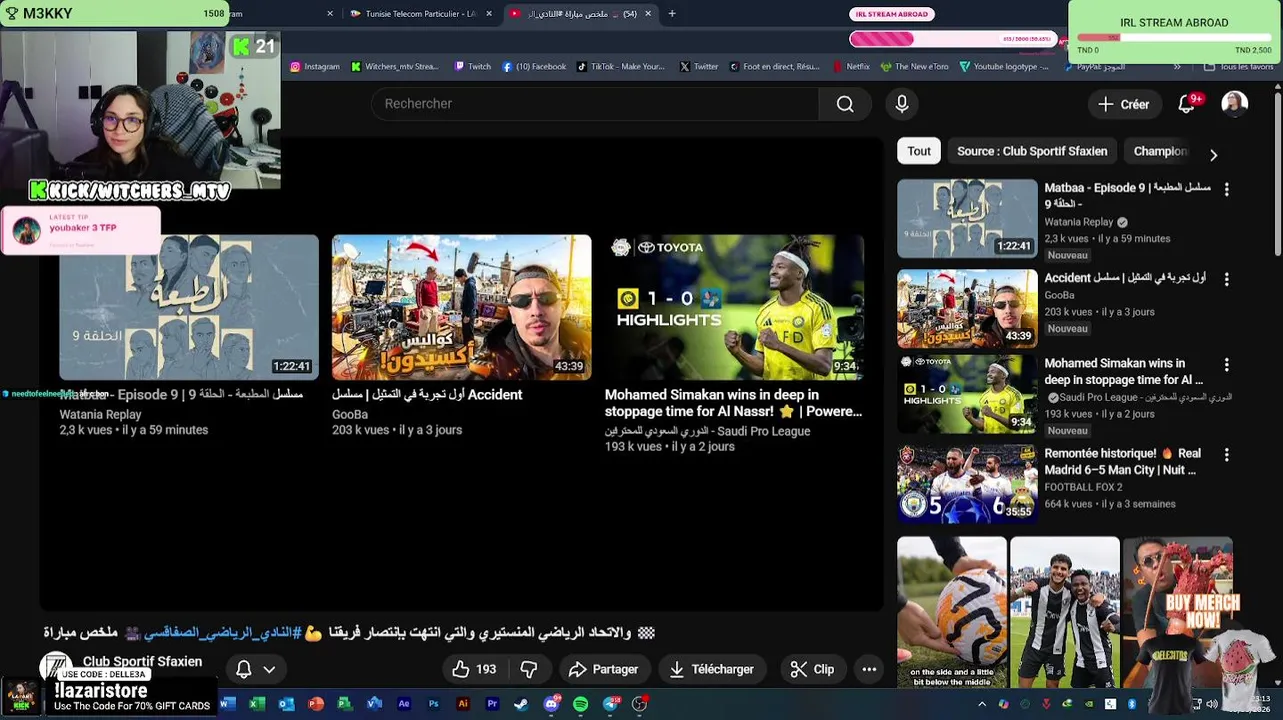Screen dimensions: 1283x720
Task: Open Outlook from the taskbar
Action: pos(286,704)
